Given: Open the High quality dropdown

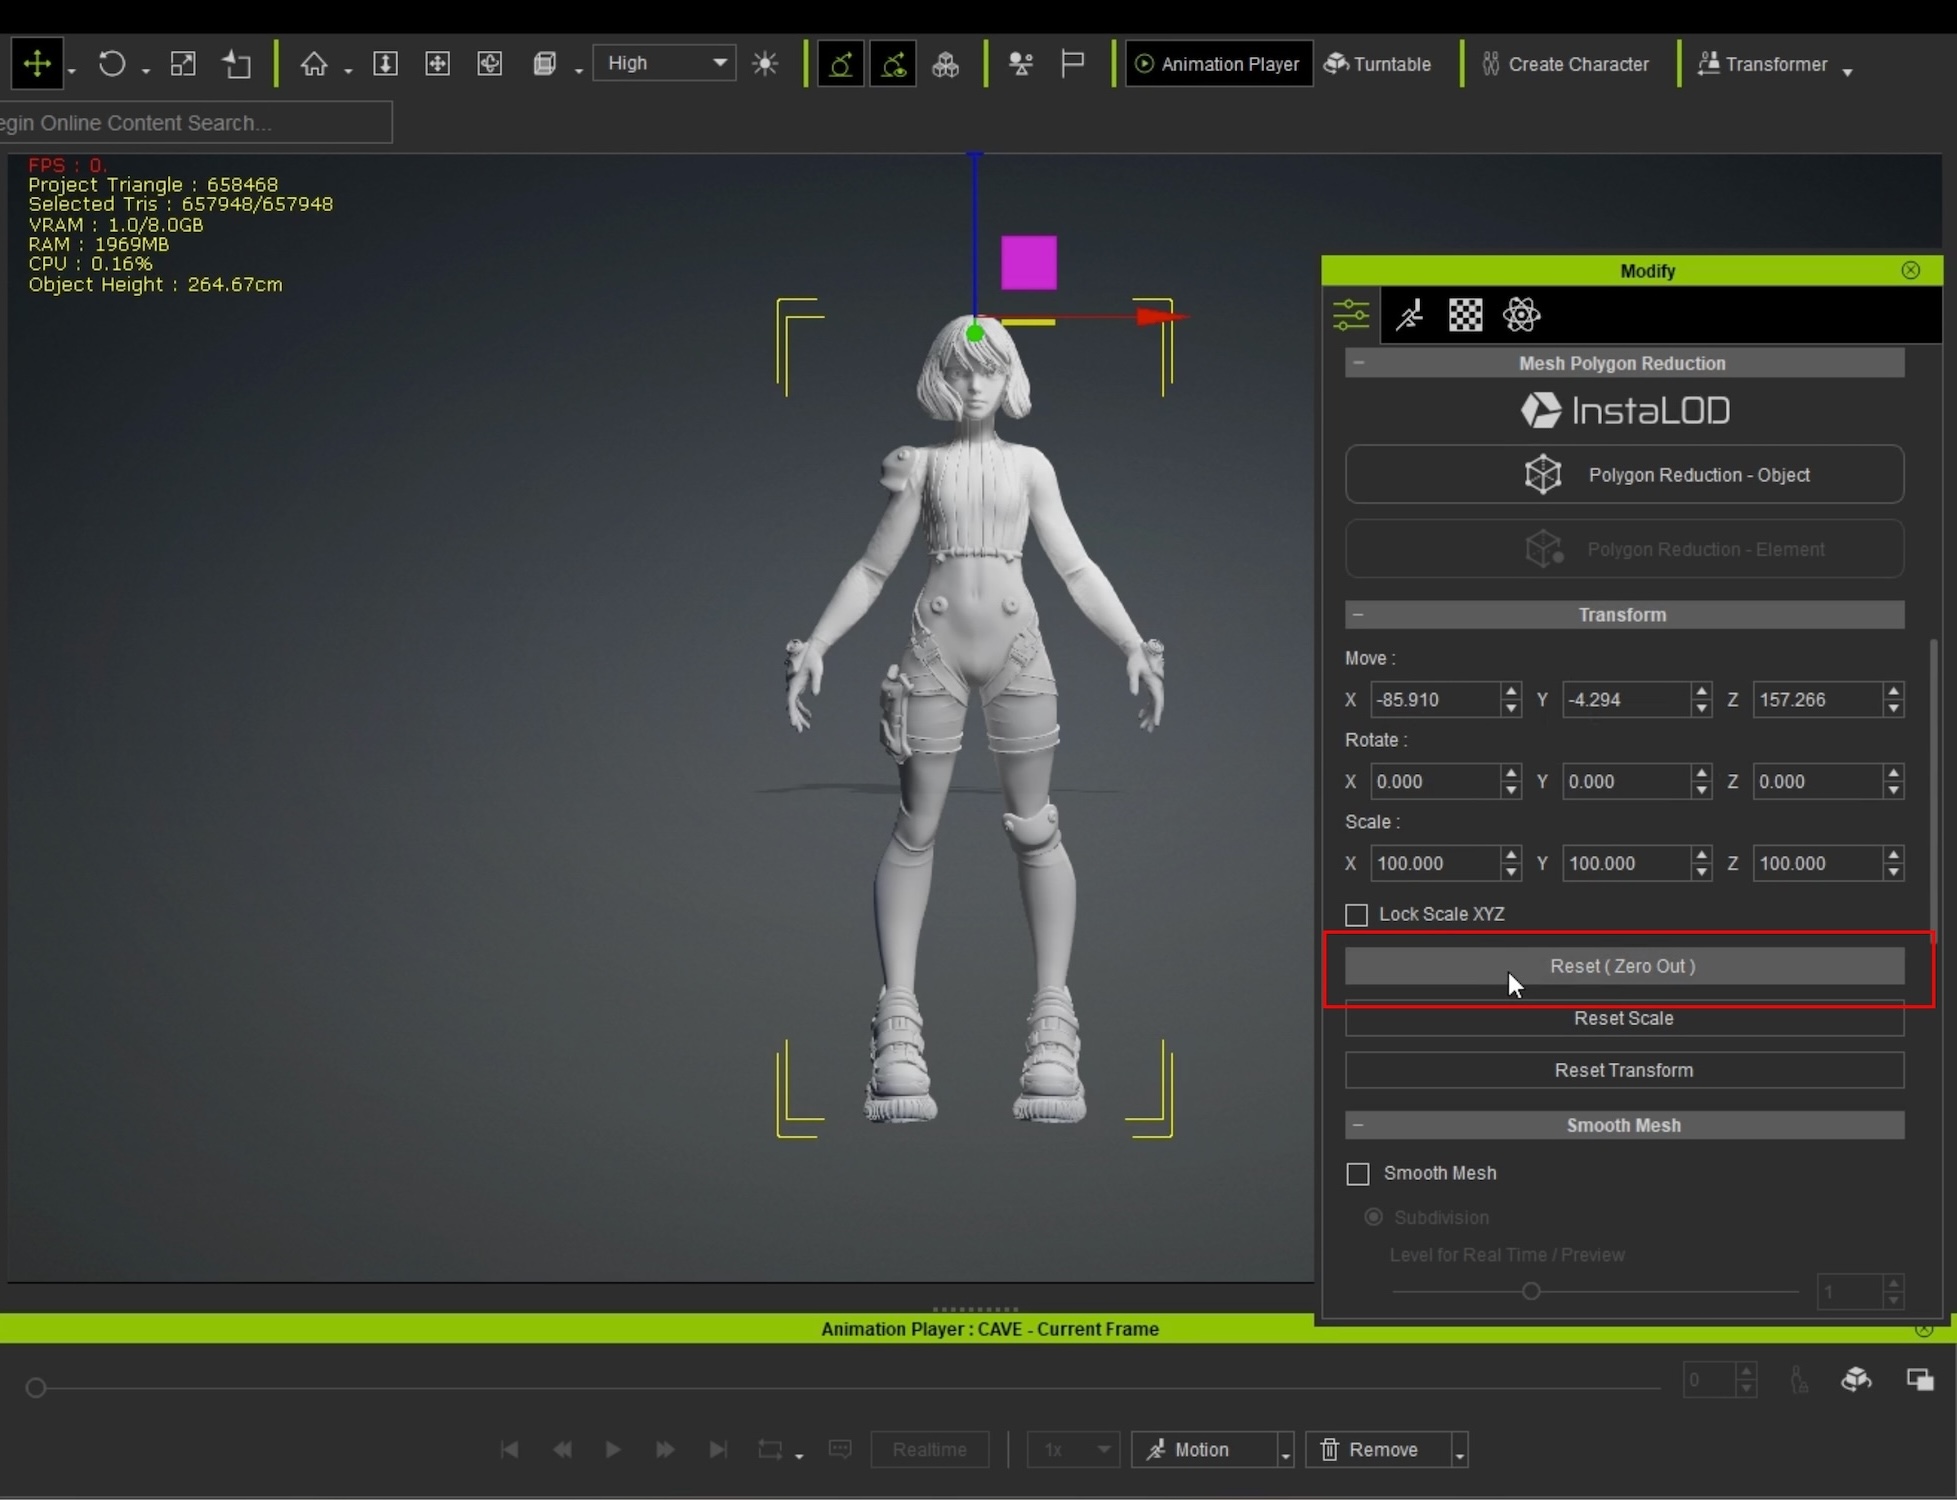Looking at the screenshot, I should coord(665,63).
